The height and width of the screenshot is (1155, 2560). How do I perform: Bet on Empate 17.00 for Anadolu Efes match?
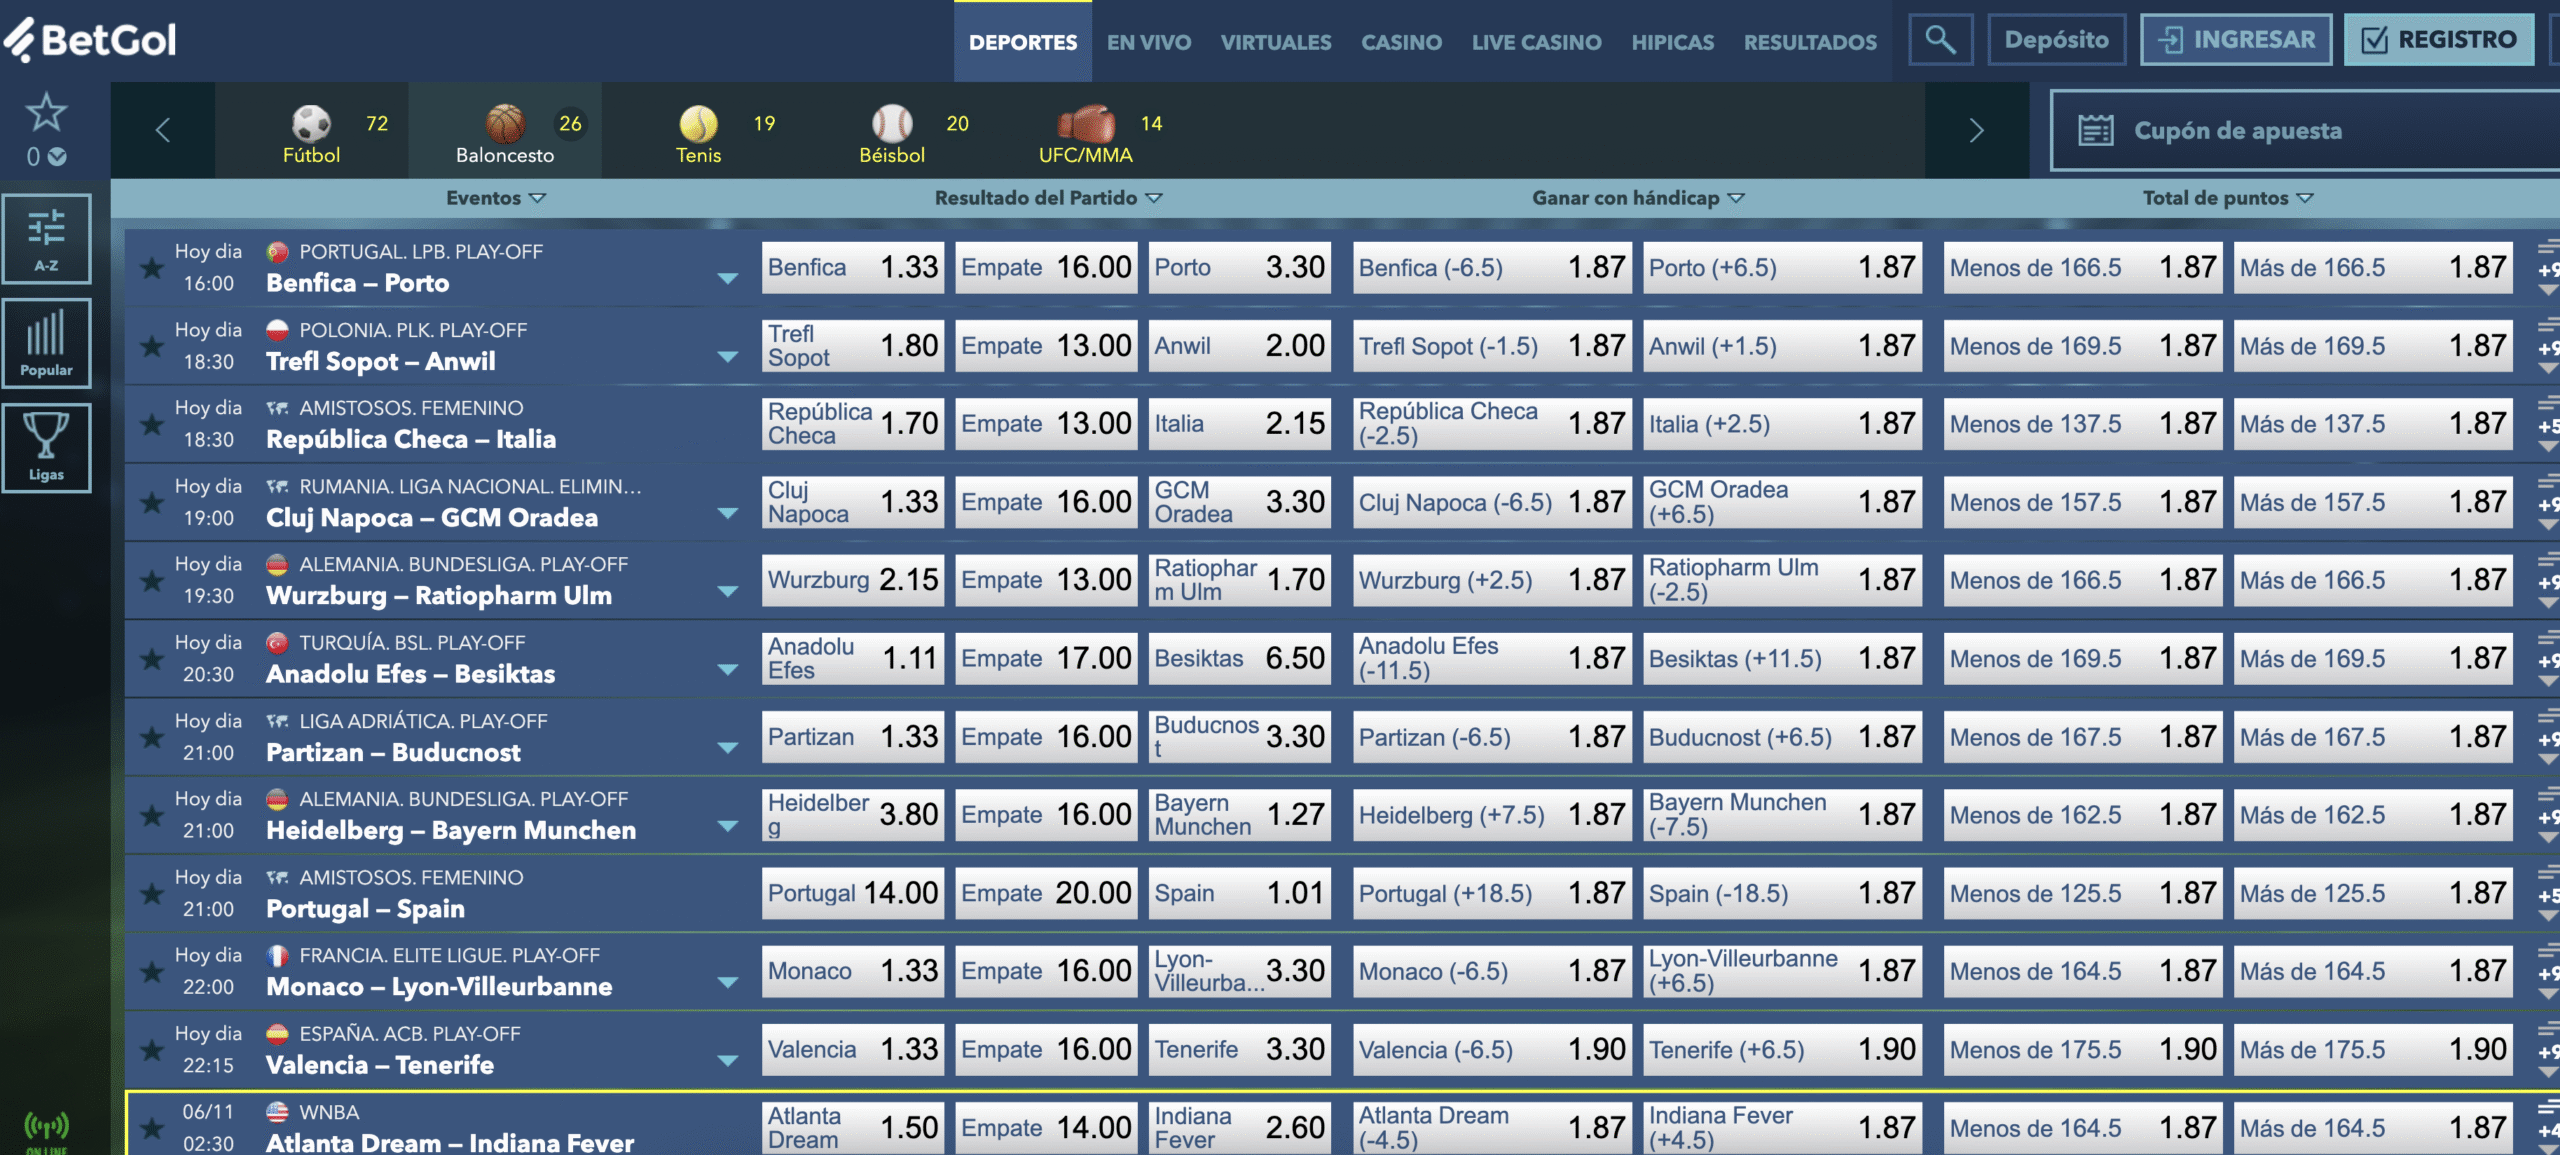tap(1046, 658)
